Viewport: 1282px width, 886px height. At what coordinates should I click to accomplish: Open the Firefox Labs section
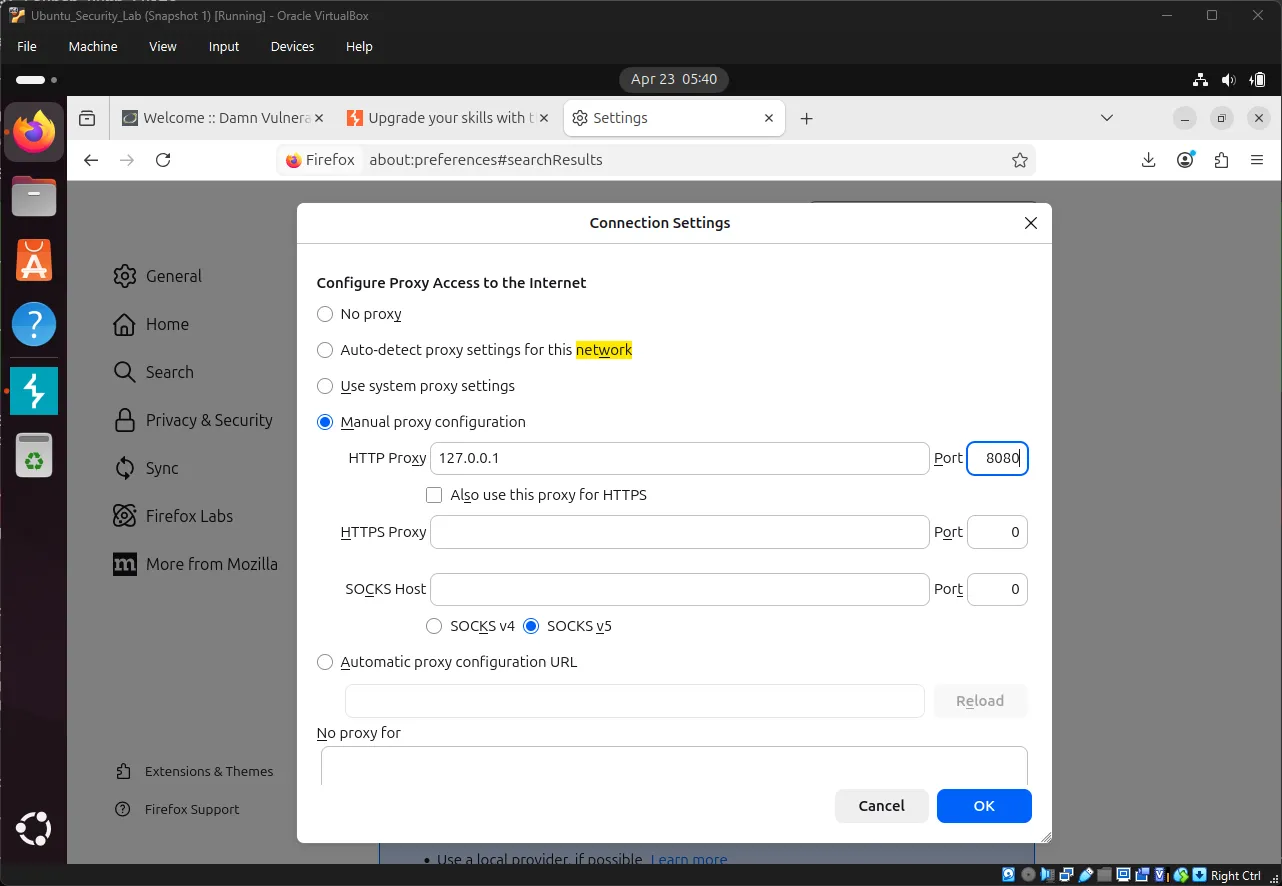click(x=188, y=515)
